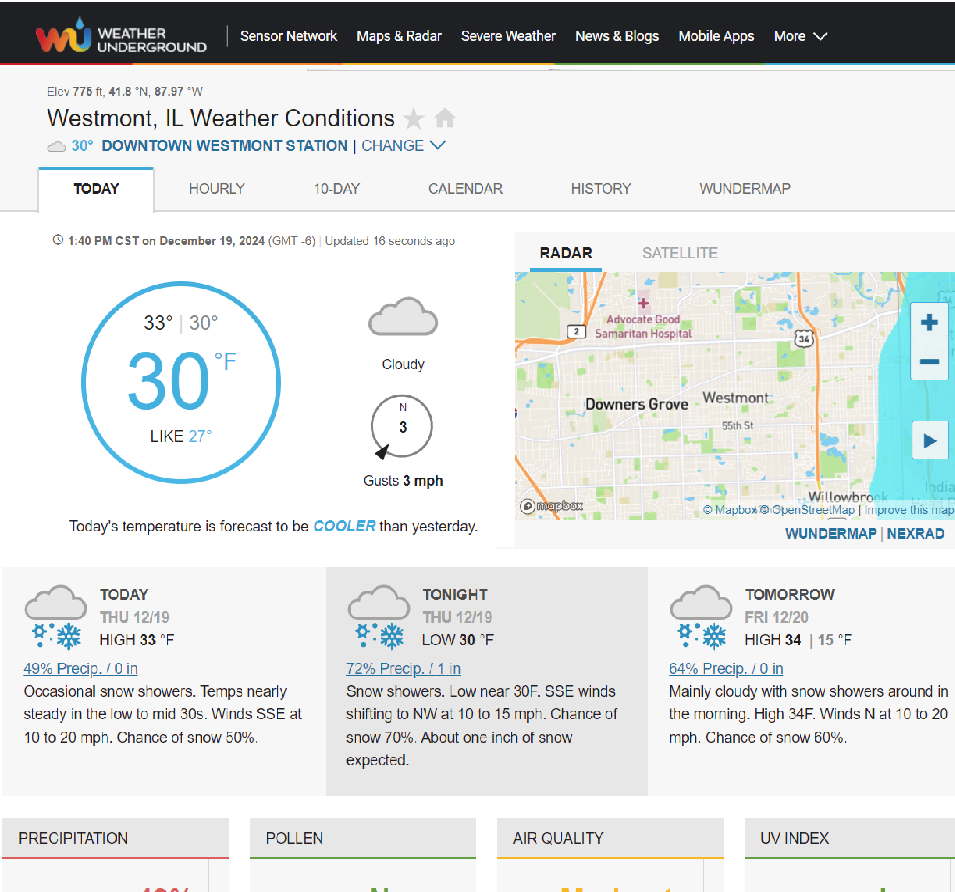Open the 10-Day forecast tab
955x892 pixels.
pos(336,188)
